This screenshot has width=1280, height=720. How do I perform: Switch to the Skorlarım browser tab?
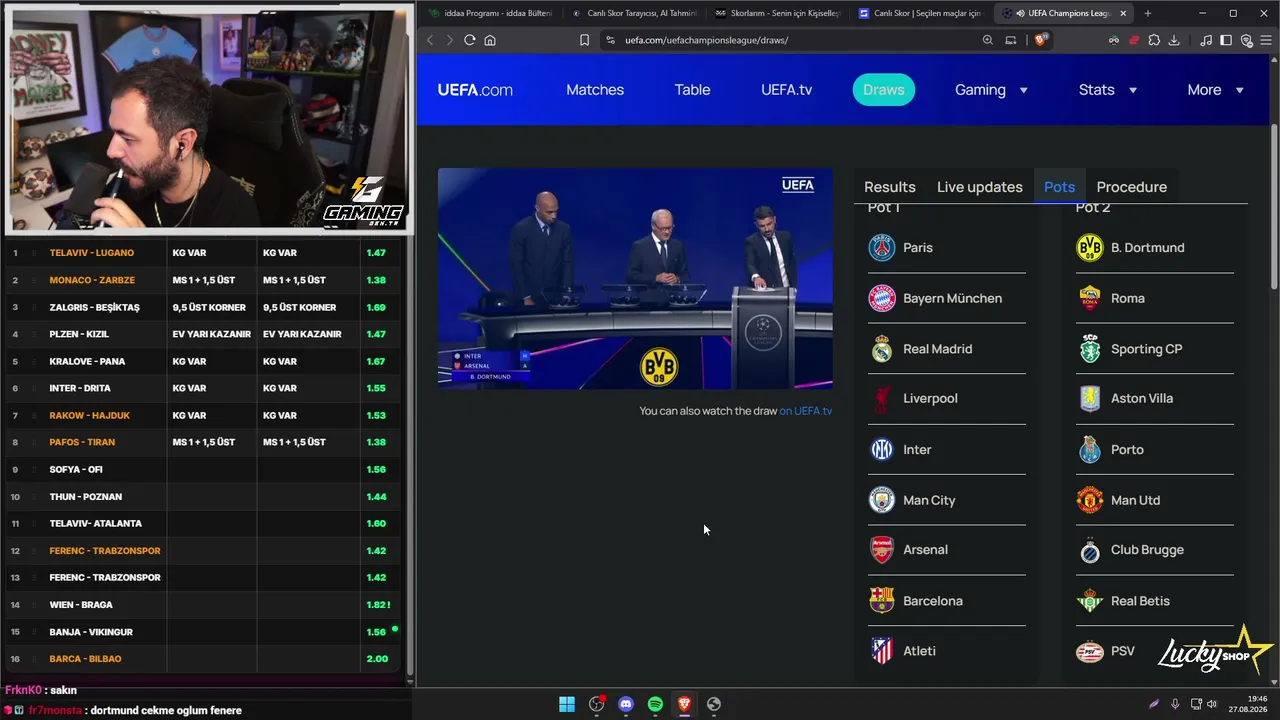pos(778,13)
